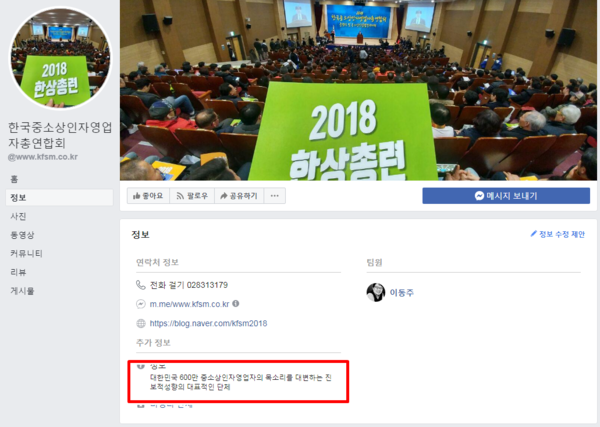Click the Messenger icon beside m.me link
Screen dimensions: 600x427
point(141,304)
